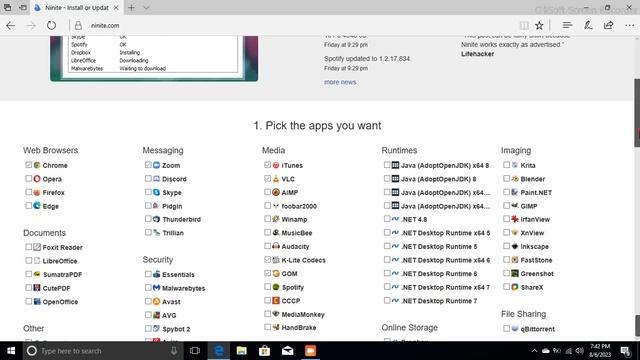640x360 pixels.
Task: Check the Firefox checkbox
Action: [28, 192]
